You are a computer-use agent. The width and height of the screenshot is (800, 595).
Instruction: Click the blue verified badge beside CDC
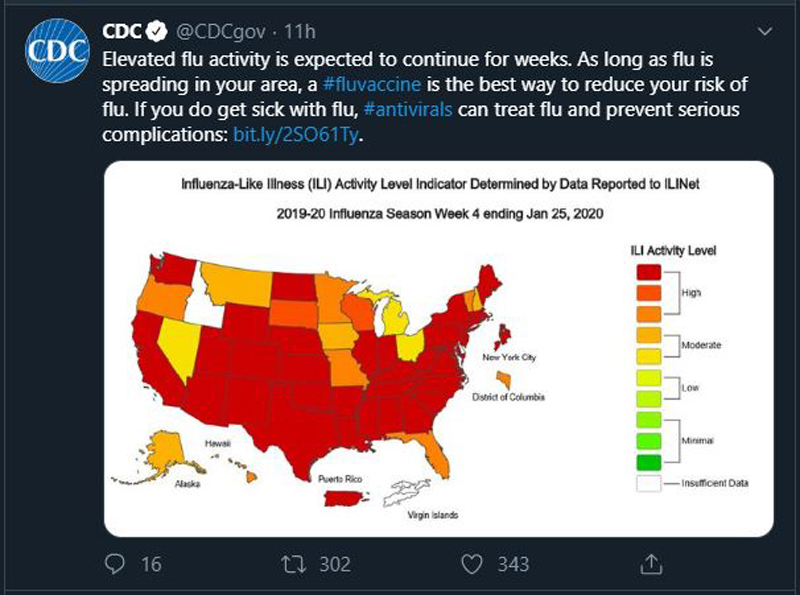pos(157,32)
